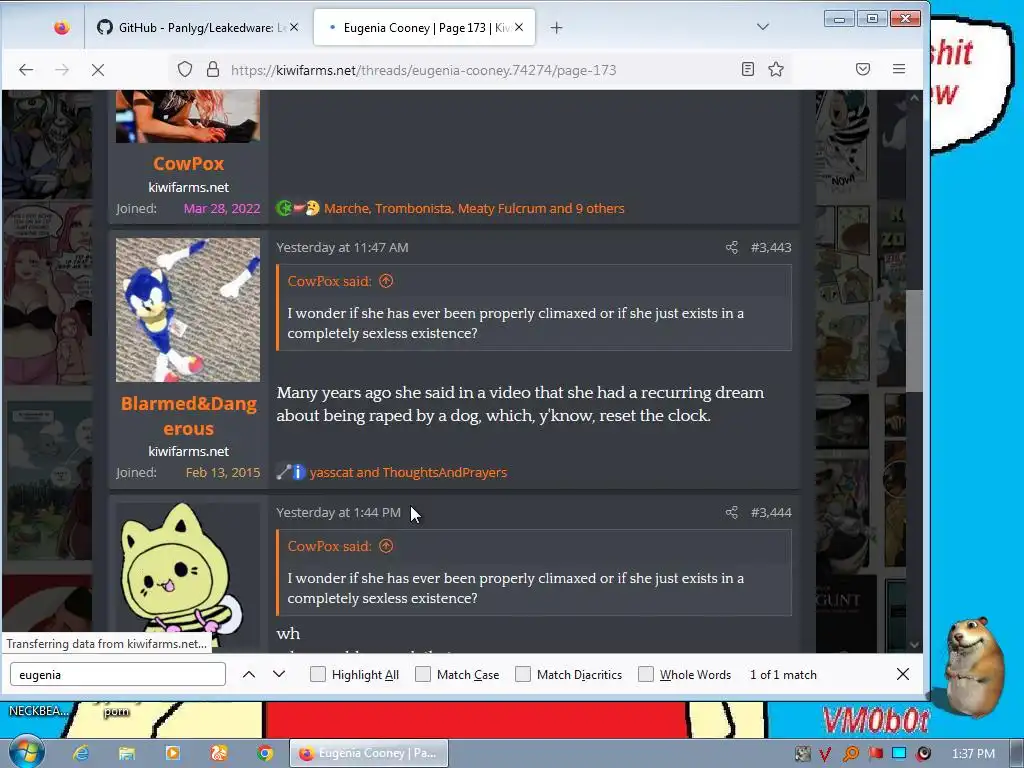
Task: Click the magnifier tray icon
Action: coord(851,754)
